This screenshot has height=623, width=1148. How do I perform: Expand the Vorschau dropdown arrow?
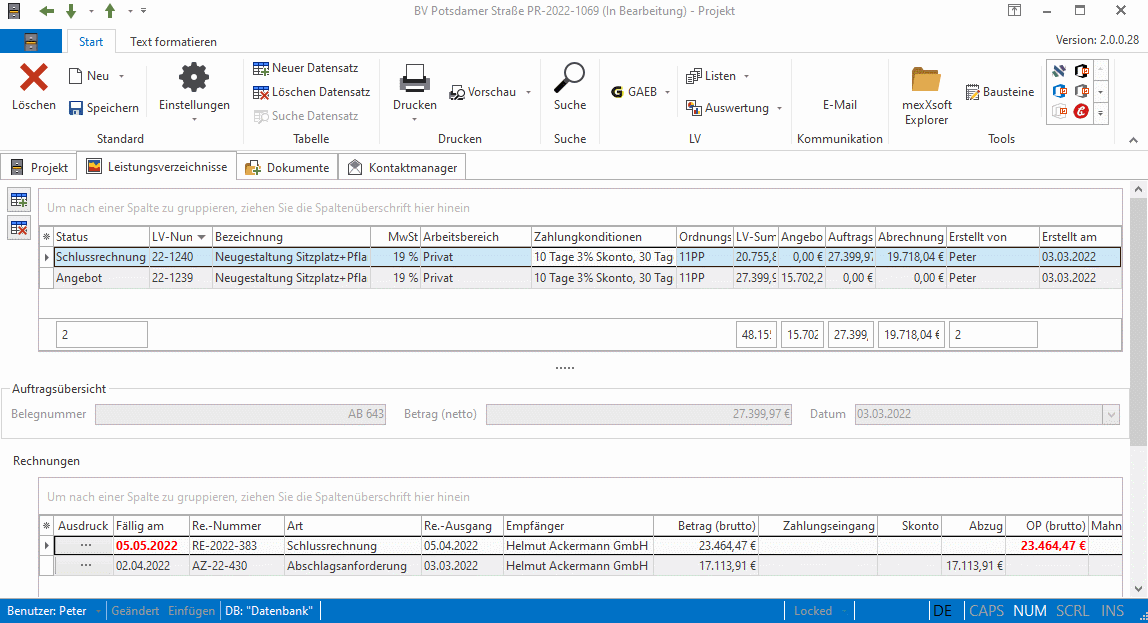click(x=528, y=92)
